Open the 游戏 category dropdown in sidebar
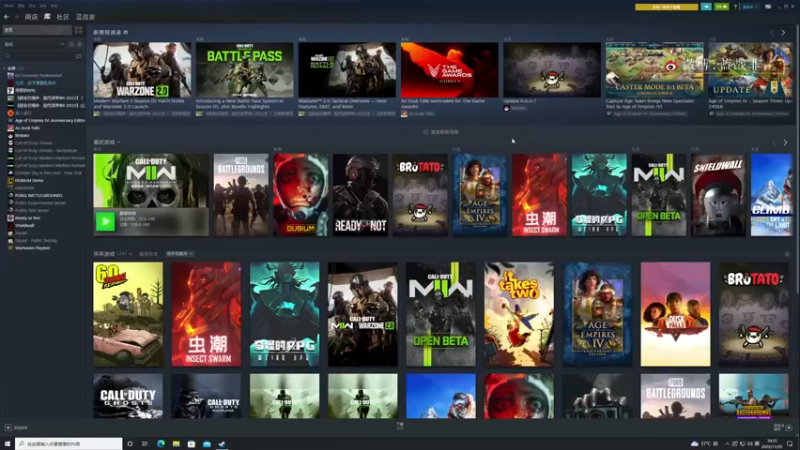800x450 pixels. coord(34,44)
